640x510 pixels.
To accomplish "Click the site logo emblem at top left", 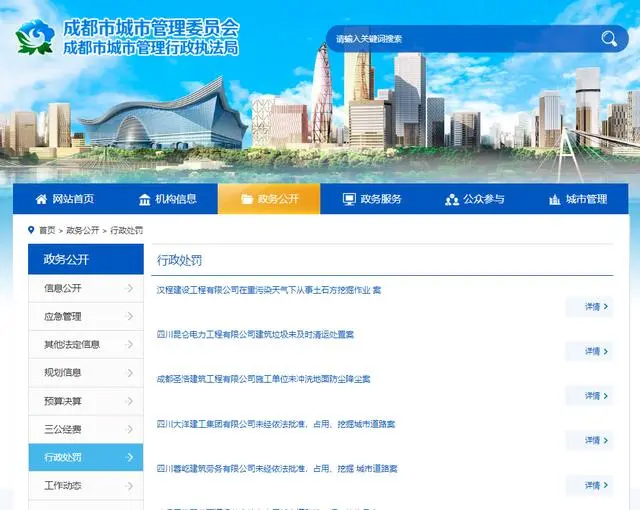I will (37, 37).
